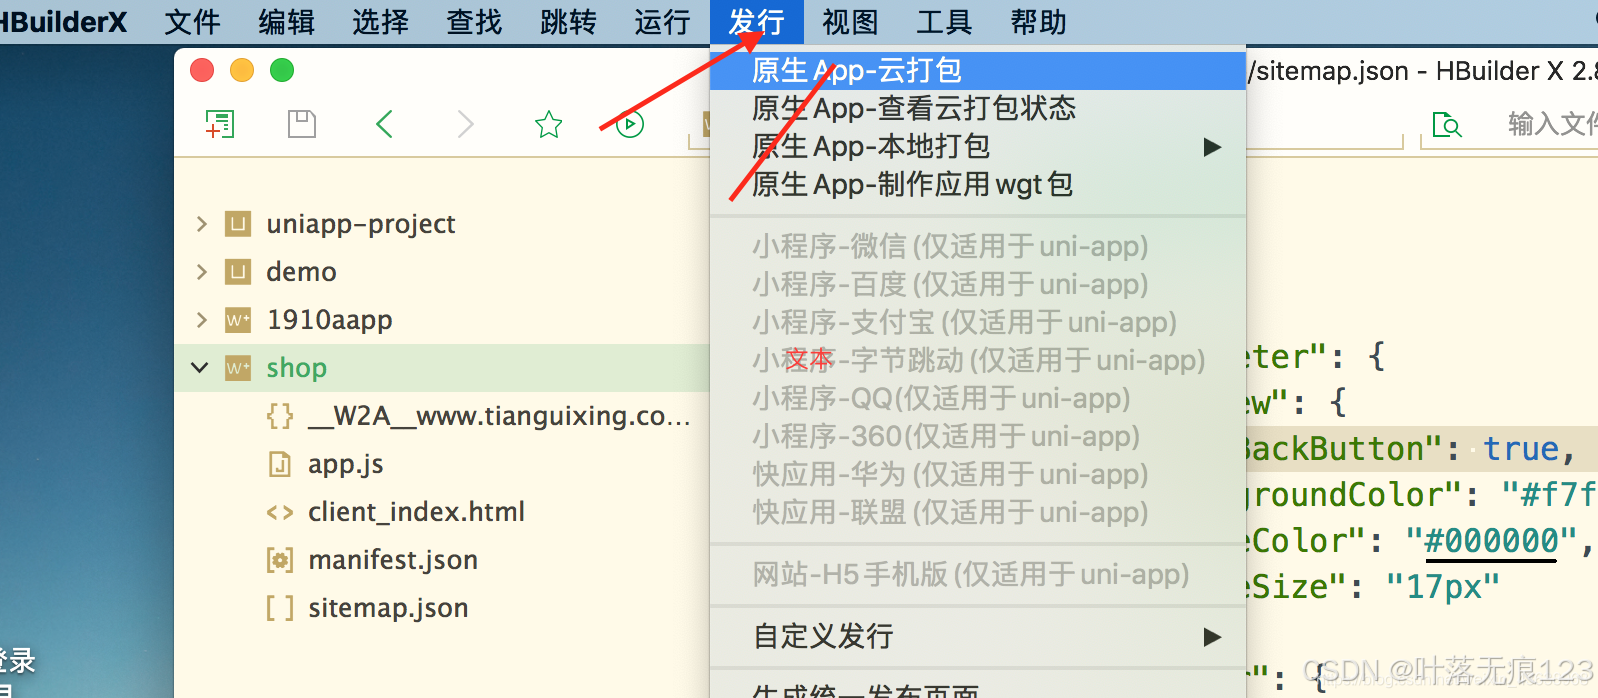Select 小程序-QQ menu entry
The width and height of the screenshot is (1598, 698).
[978, 398]
